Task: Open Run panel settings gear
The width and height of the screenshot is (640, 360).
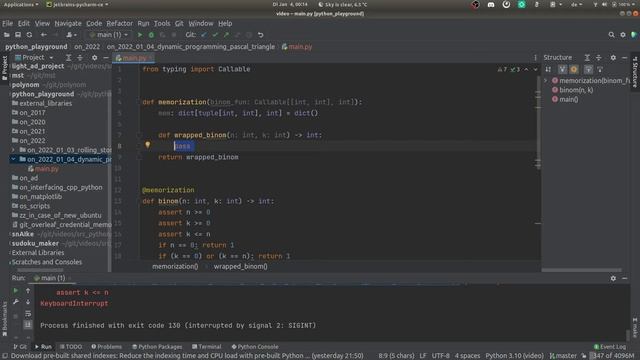Action: pyautogui.click(x=613, y=278)
